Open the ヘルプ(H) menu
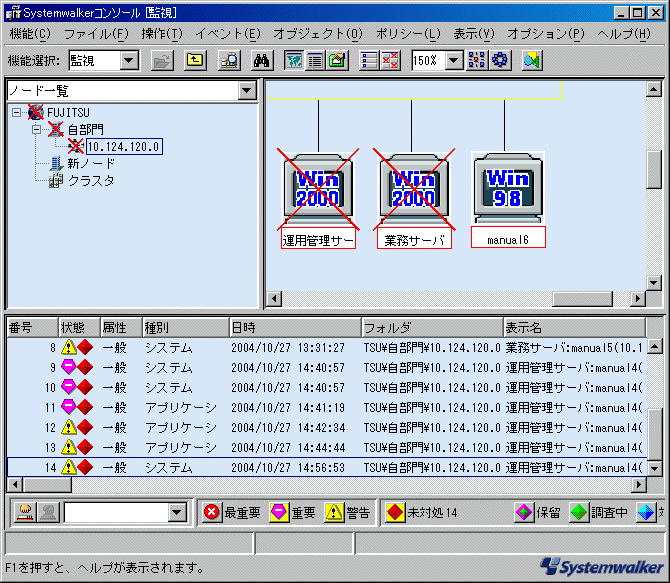670x583 pixels. [x=624, y=33]
